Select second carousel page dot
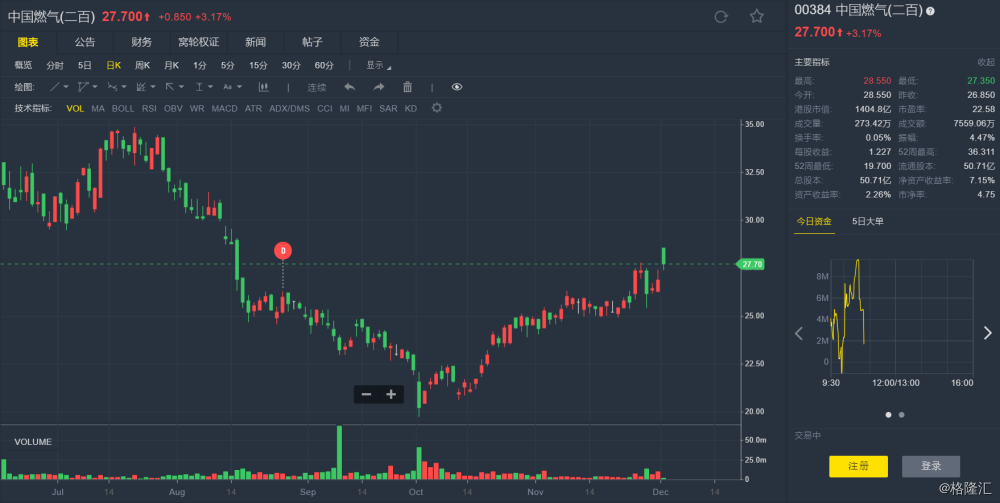 [901, 414]
